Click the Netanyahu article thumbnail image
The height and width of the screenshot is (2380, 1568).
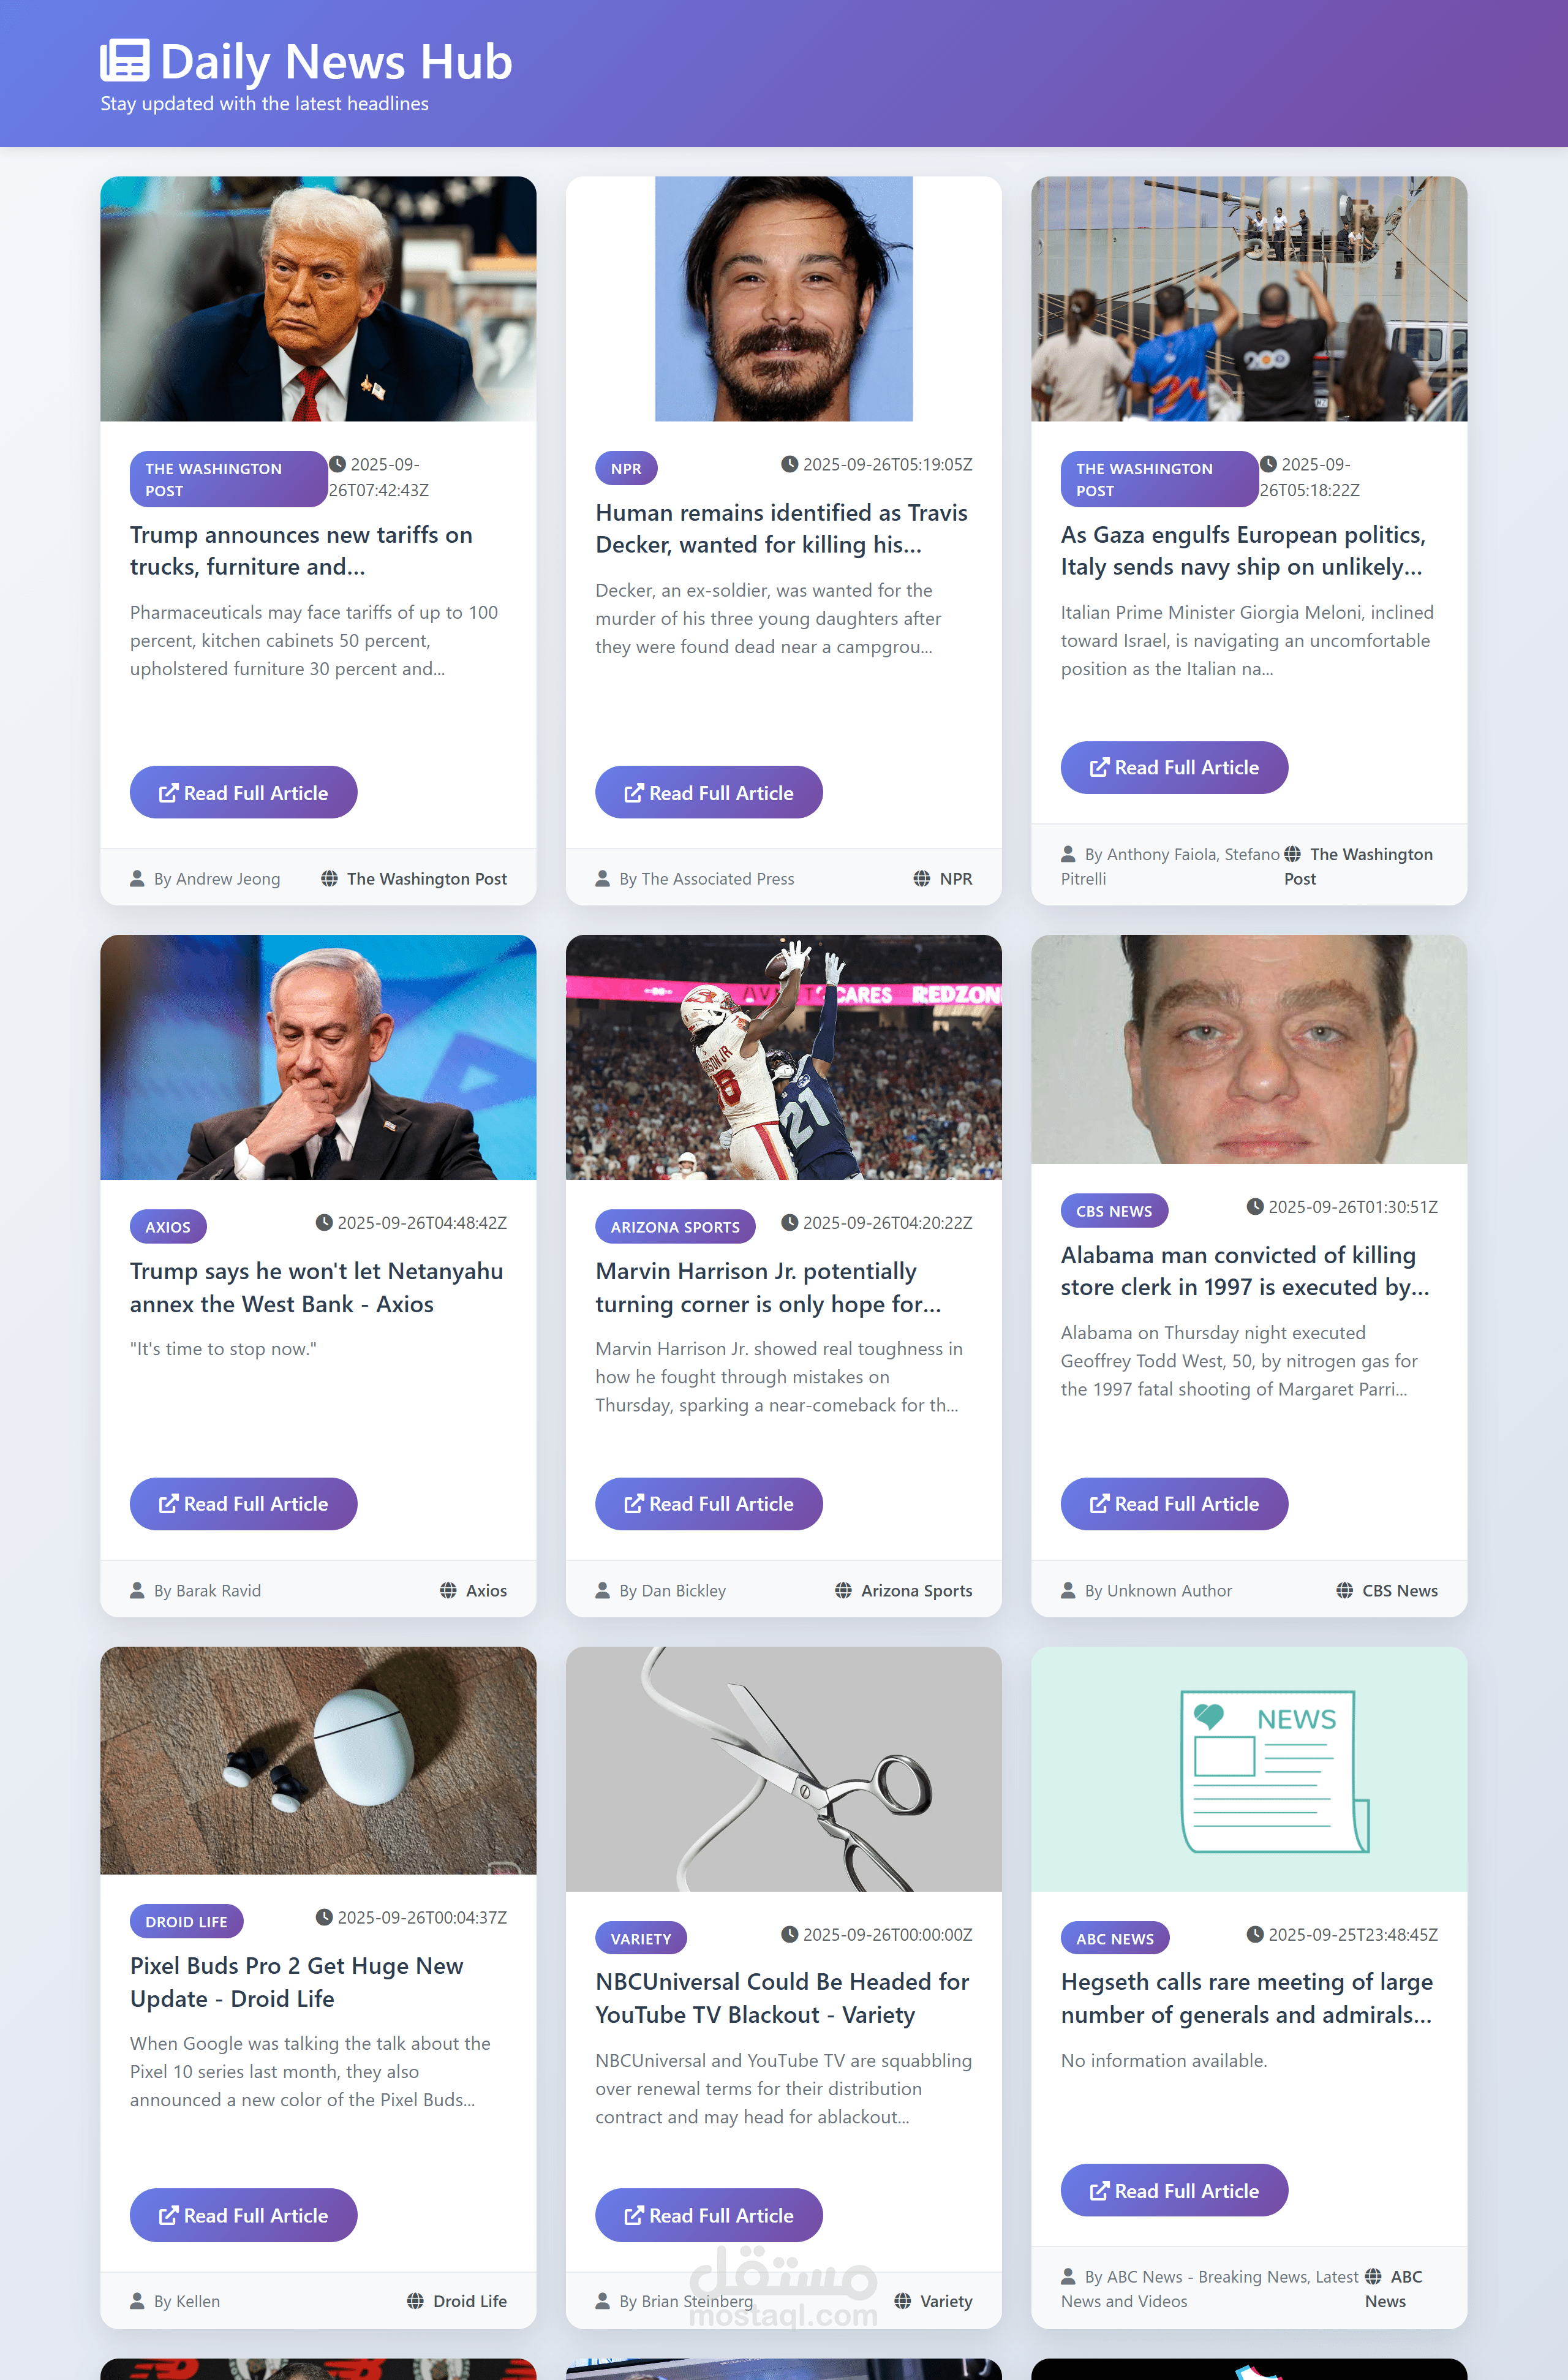pos(318,1057)
